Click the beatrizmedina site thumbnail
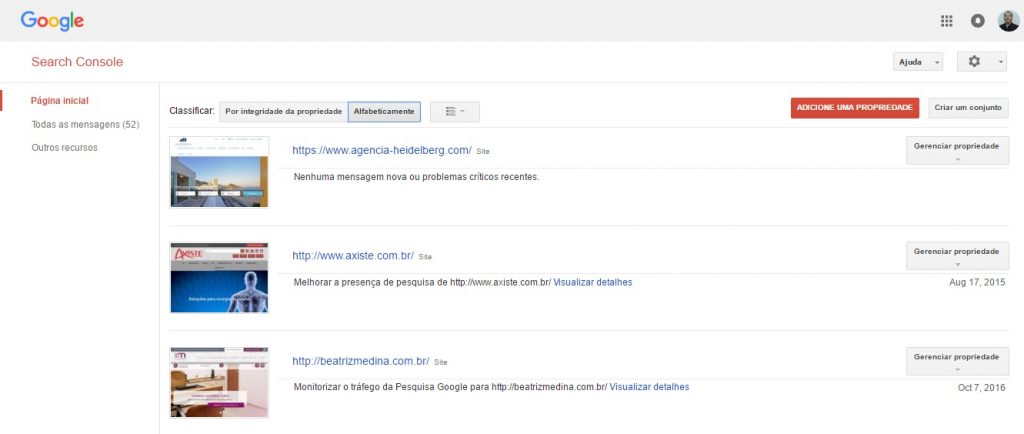Screen dimensions: 1024x434 219,382
